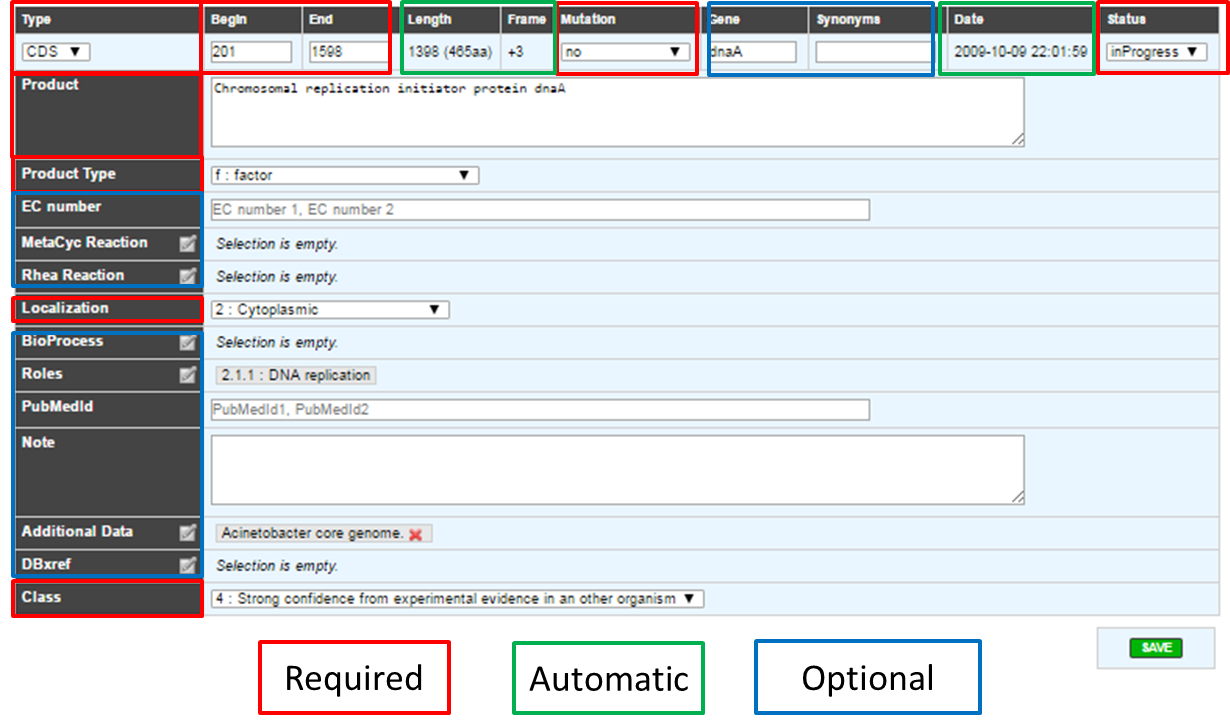Open MetaCyc Reaction edit icon

(187, 243)
